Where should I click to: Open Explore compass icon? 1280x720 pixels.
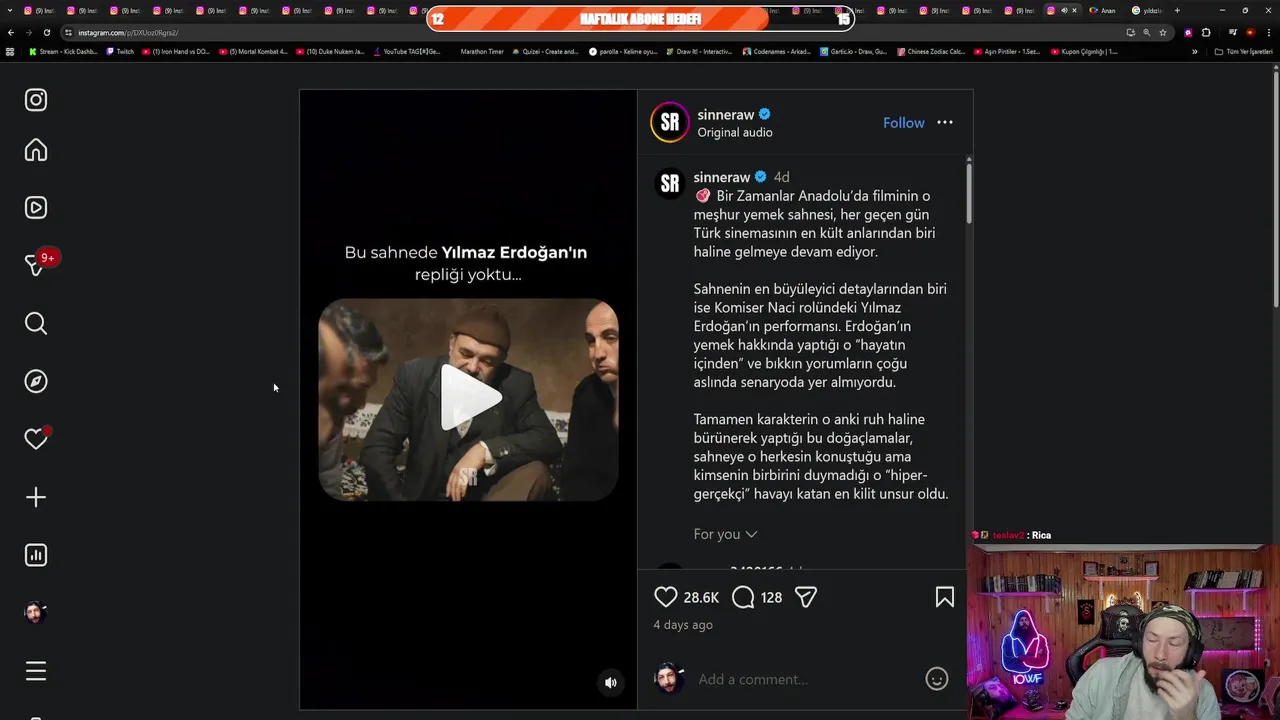36,381
